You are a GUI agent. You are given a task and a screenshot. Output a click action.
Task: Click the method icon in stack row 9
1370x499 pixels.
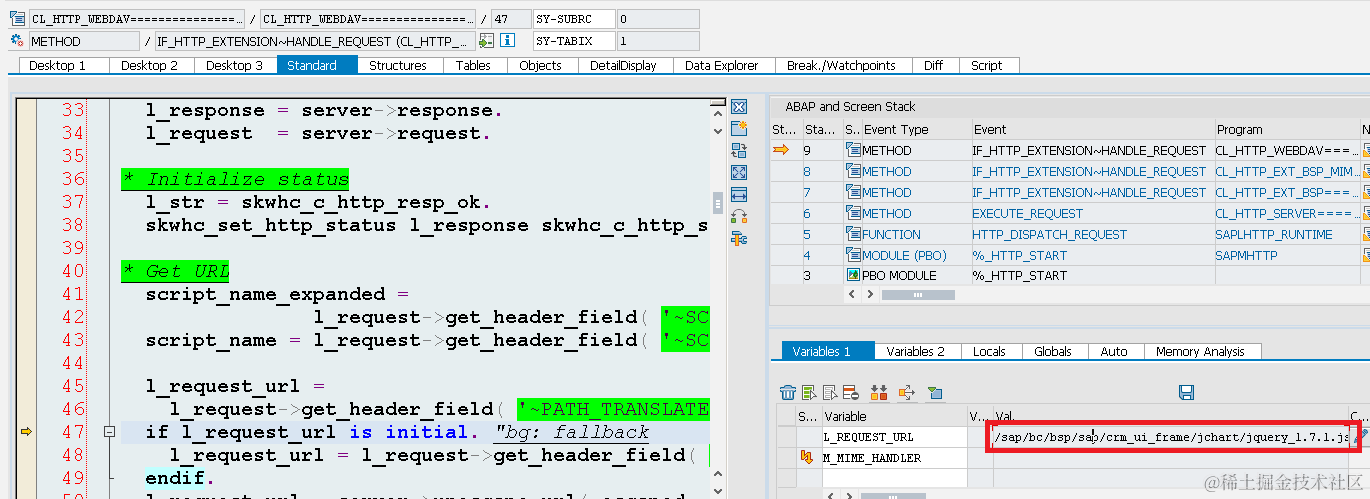(x=853, y=150)
